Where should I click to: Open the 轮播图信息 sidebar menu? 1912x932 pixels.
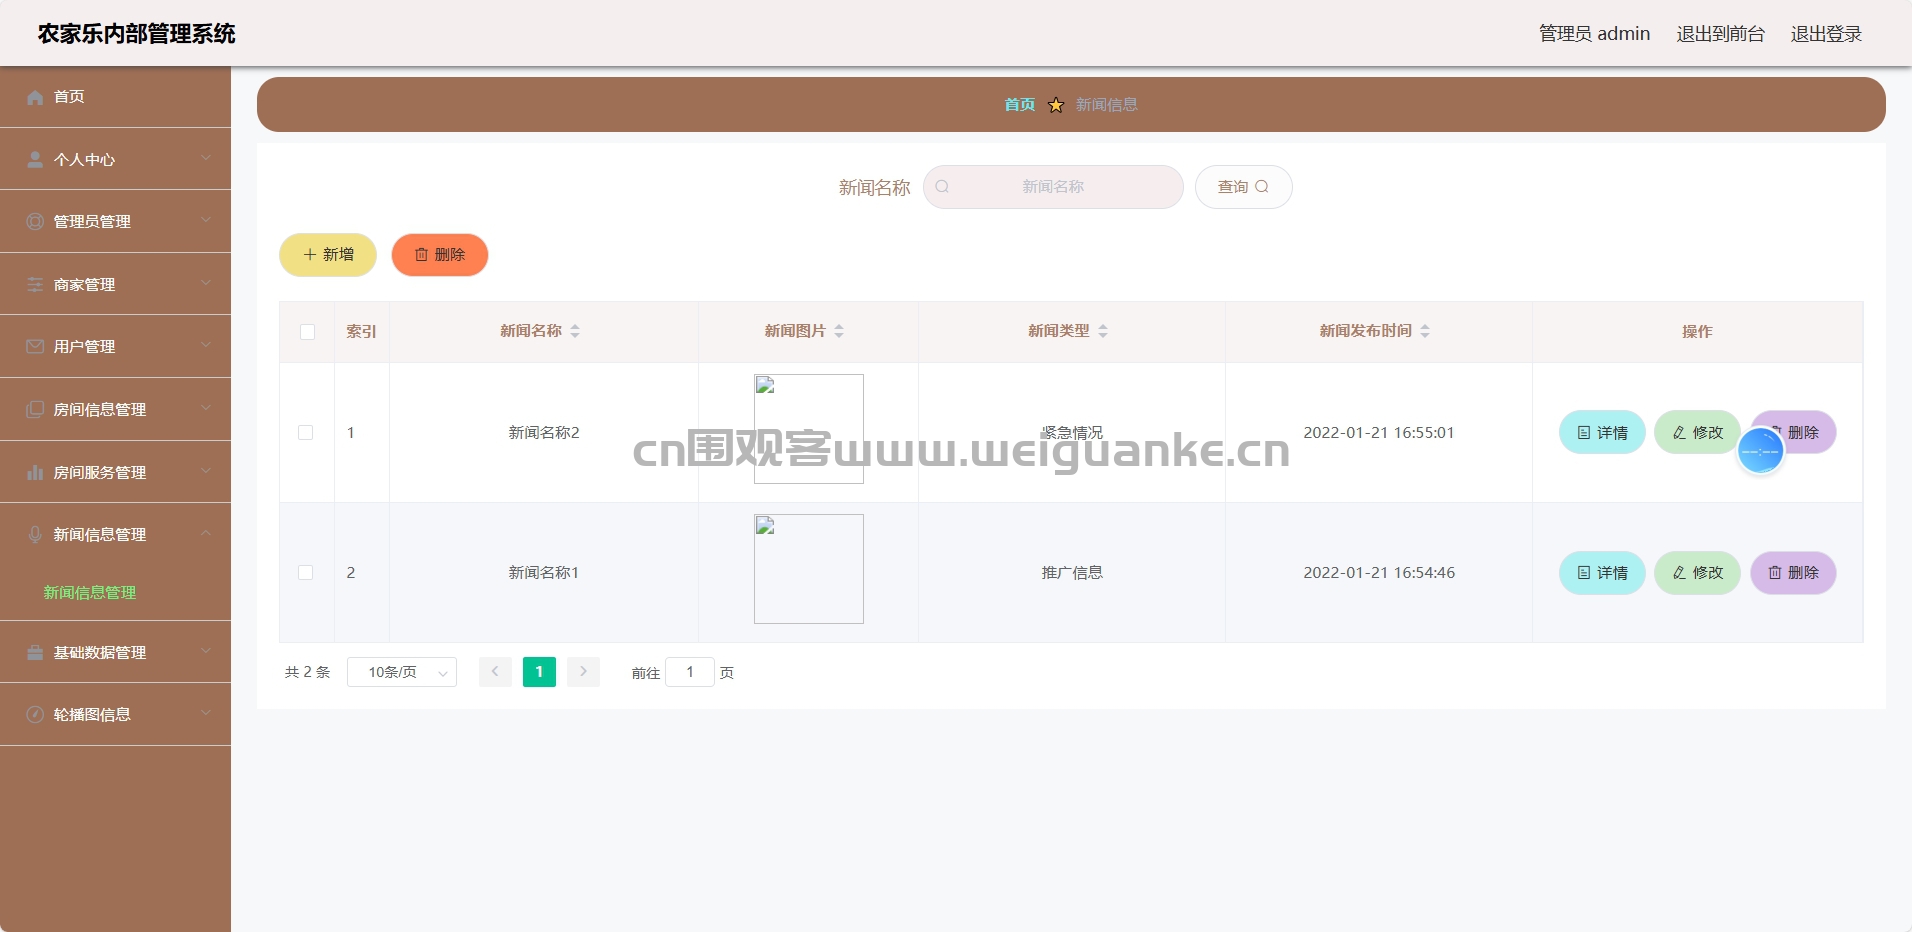pyautogui.click(x=115, y=715)
